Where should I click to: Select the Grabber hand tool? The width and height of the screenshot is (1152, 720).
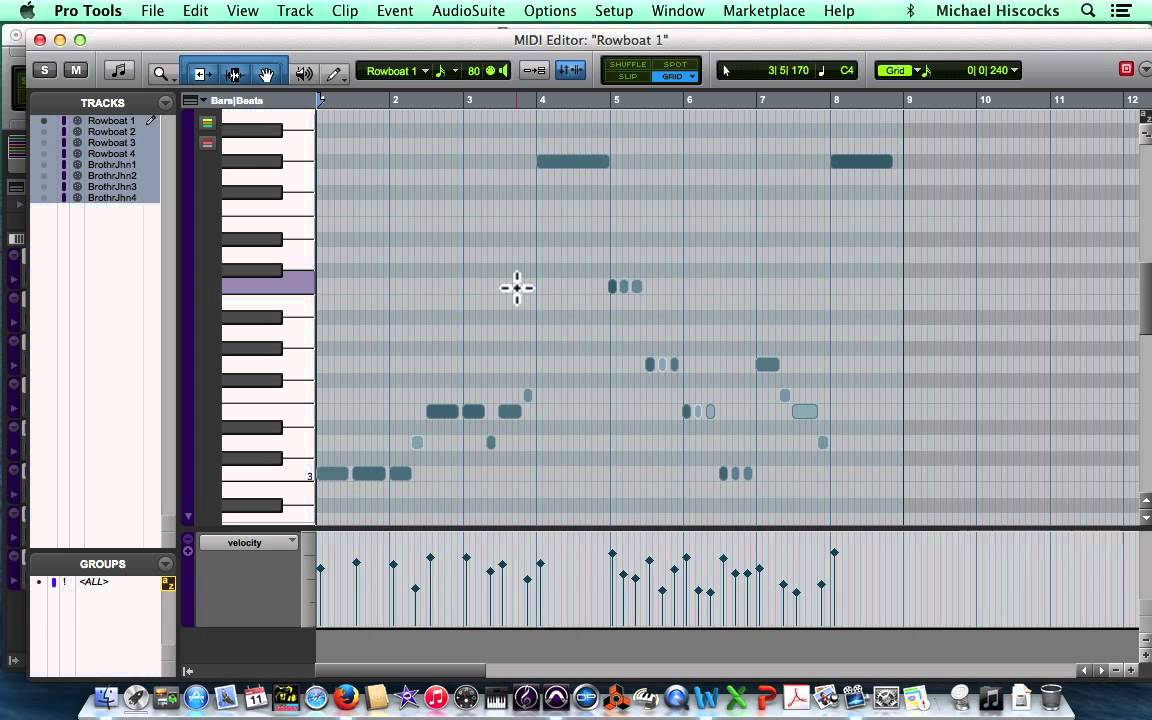(x=266, y=73)
